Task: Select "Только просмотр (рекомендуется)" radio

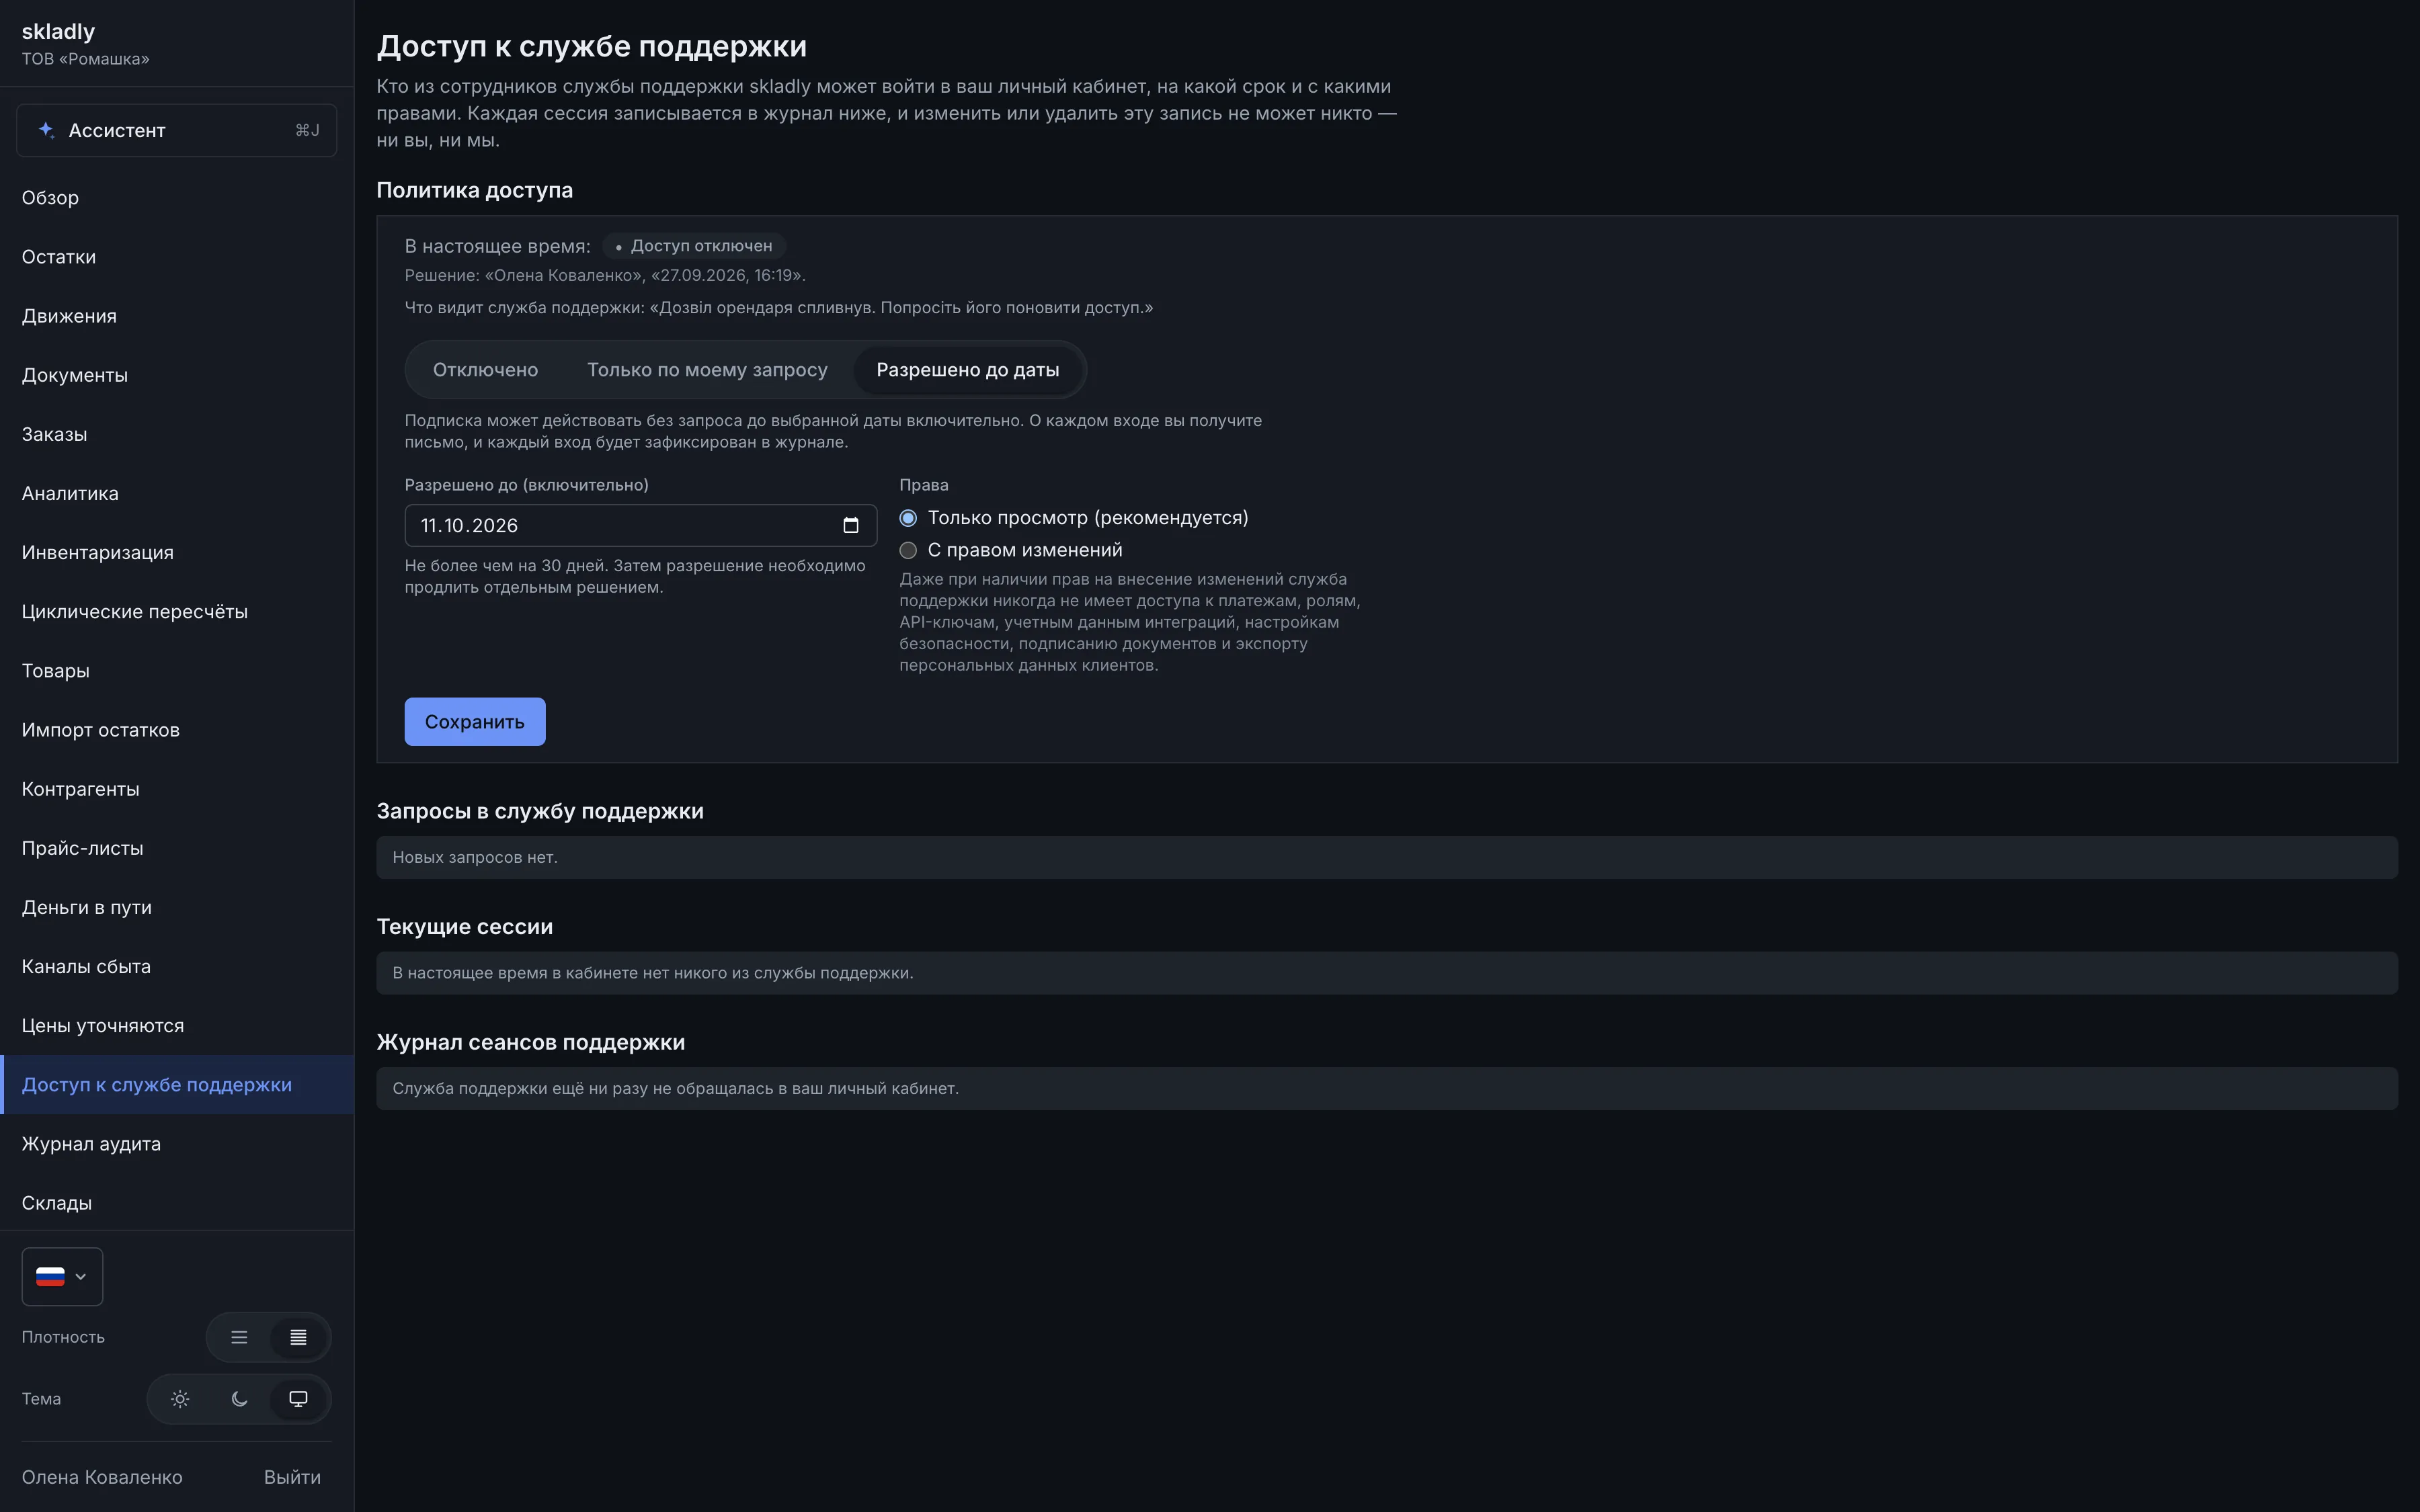Action: tap(908, 518)
